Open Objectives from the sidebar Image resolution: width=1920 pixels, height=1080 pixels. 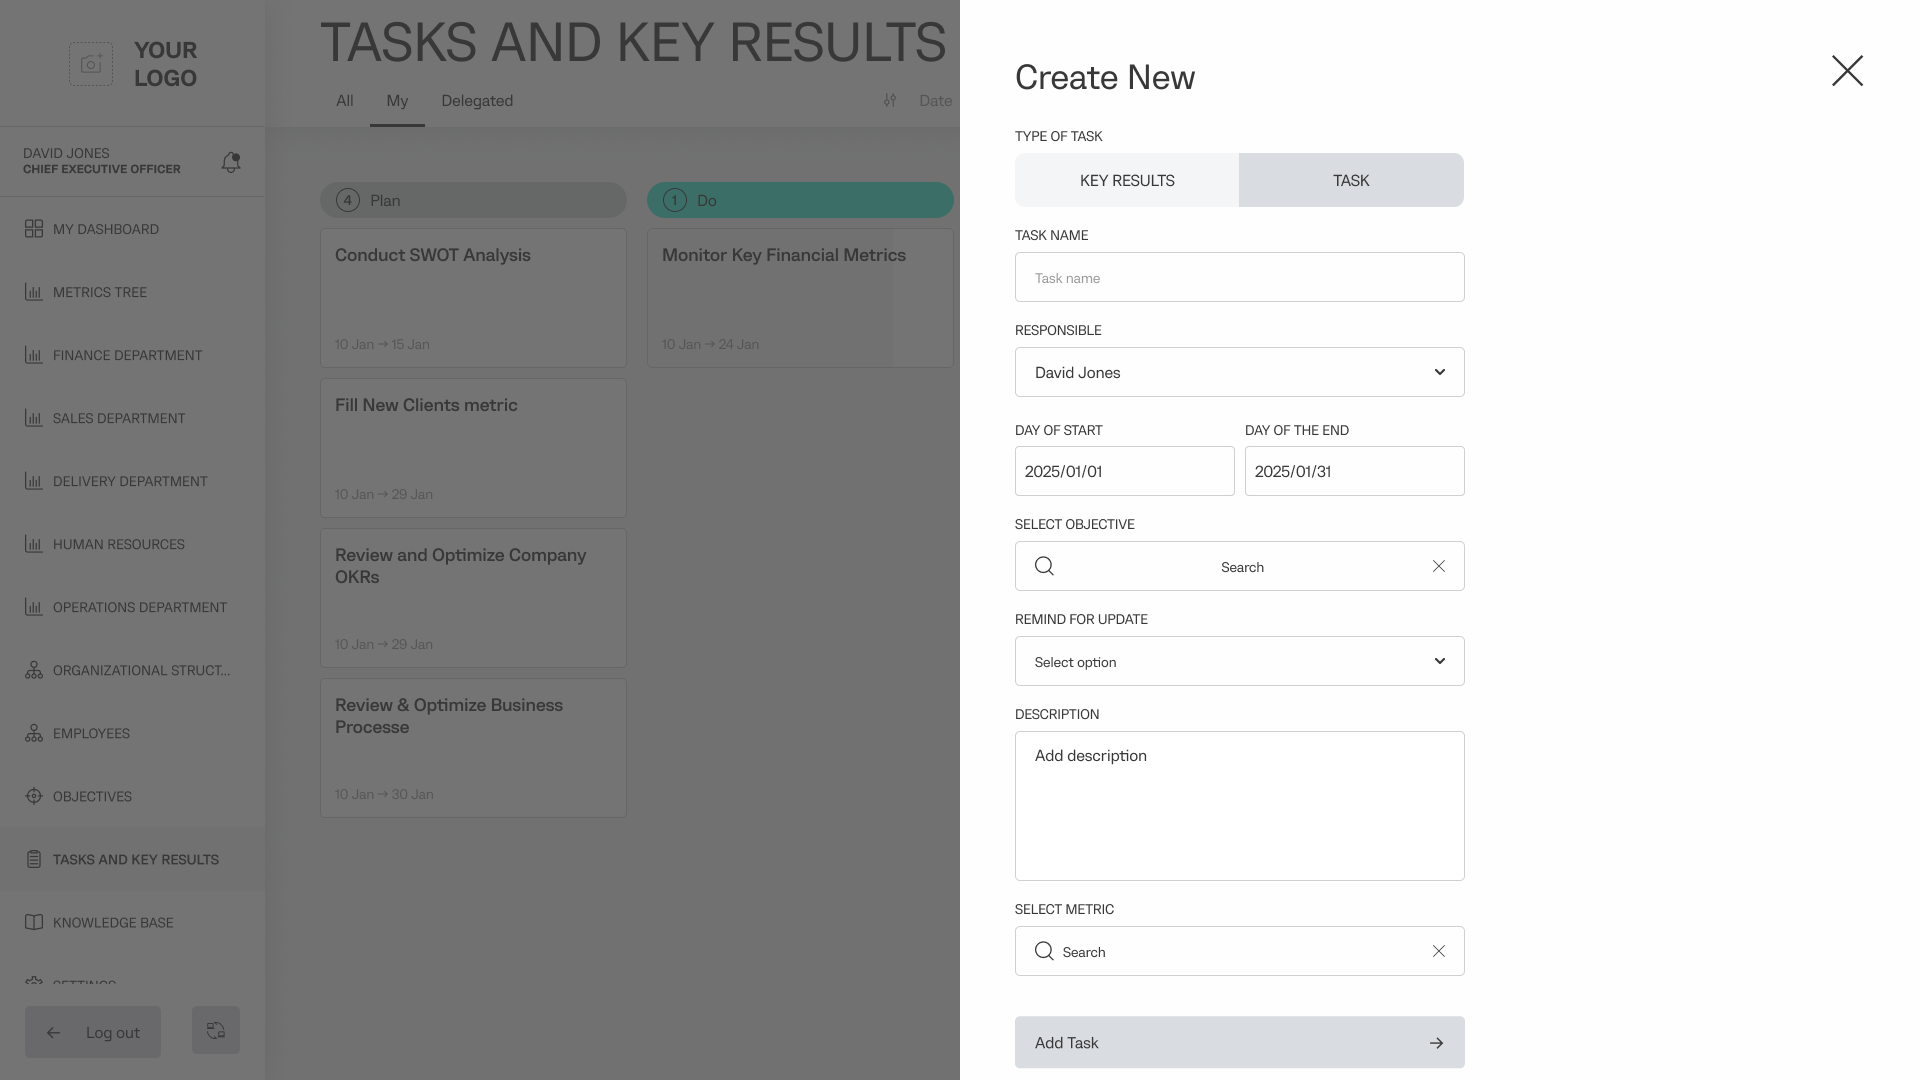(x=92, y=796)
